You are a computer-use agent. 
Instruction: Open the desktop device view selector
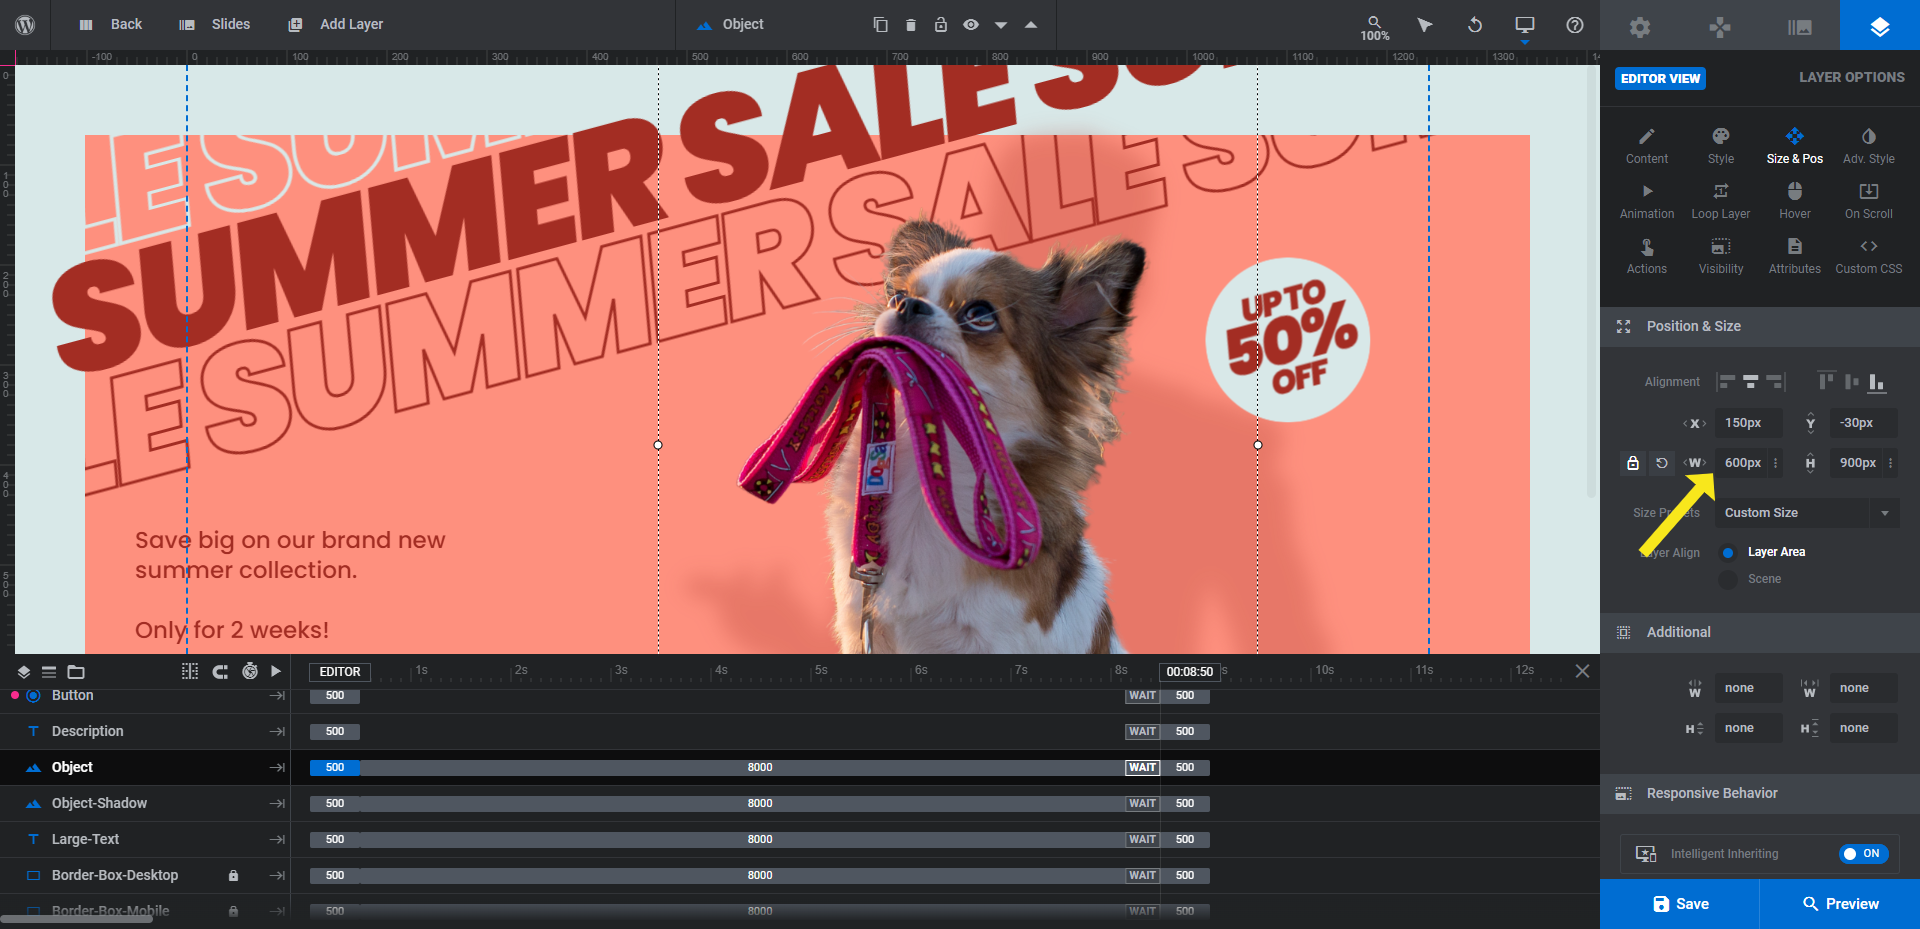(1525, 26)
